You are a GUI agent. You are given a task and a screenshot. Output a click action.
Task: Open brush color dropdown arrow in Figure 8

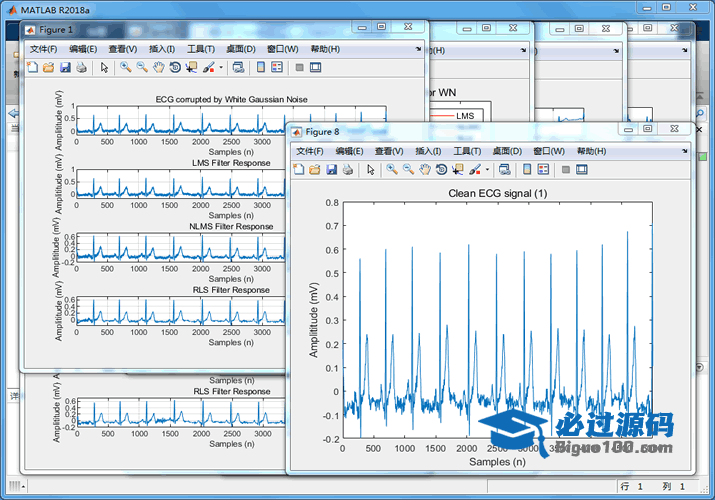coord(487,170)
